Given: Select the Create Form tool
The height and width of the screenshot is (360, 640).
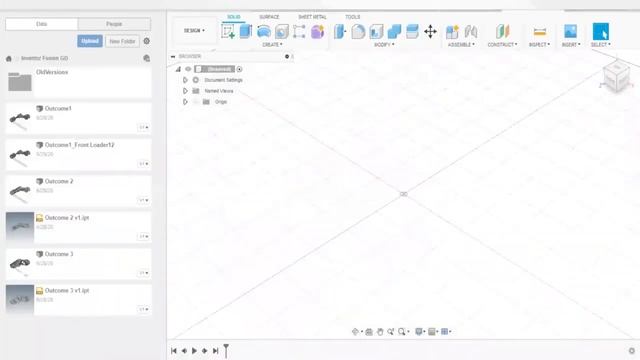Looking at the screenshot, I should 318,31.
